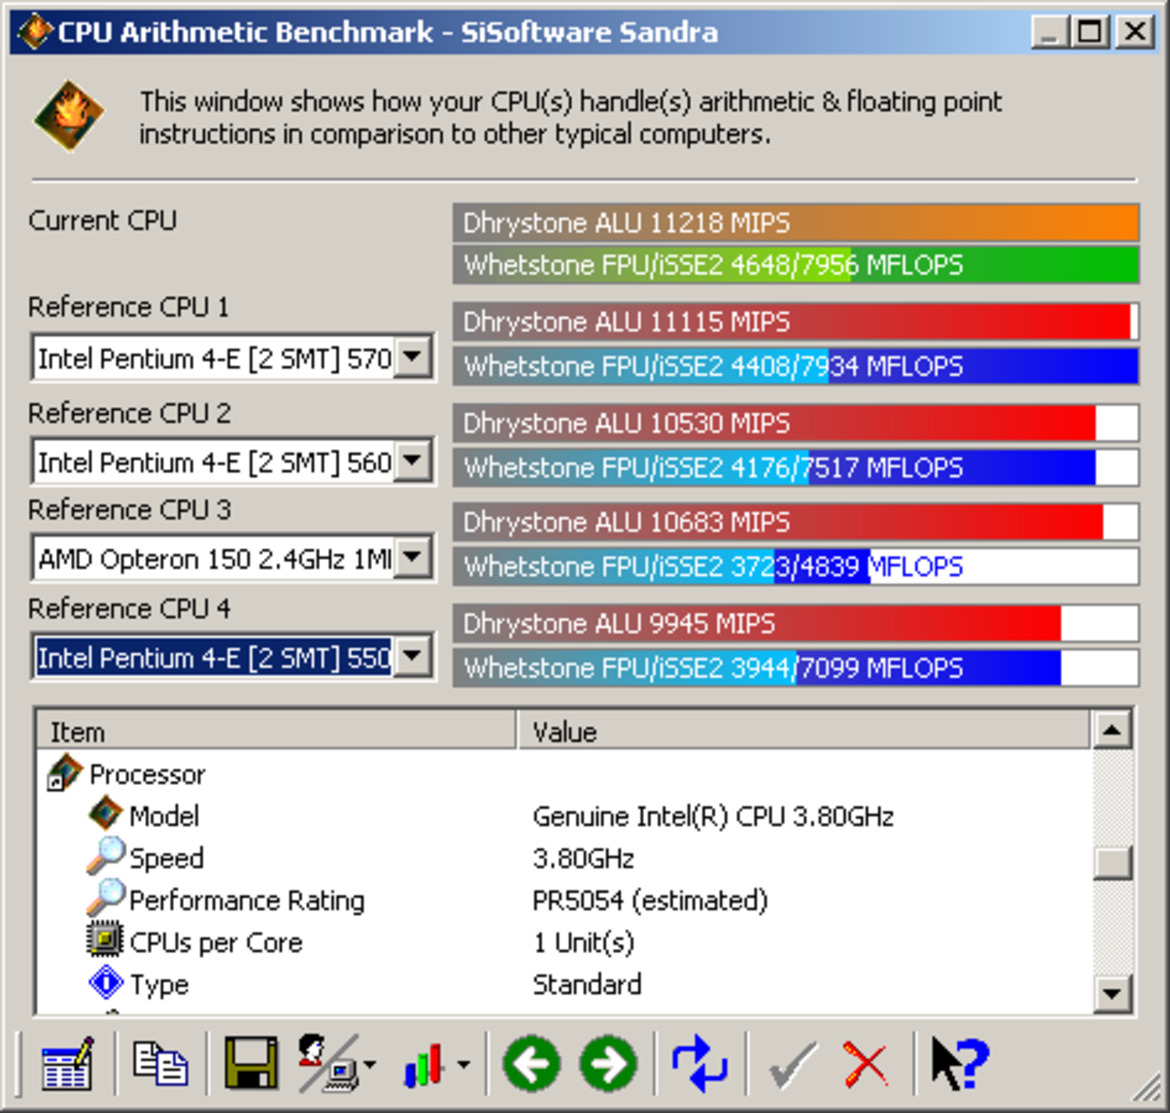Click the Dhrystone ALU 9945 MIPS bar

796,623
